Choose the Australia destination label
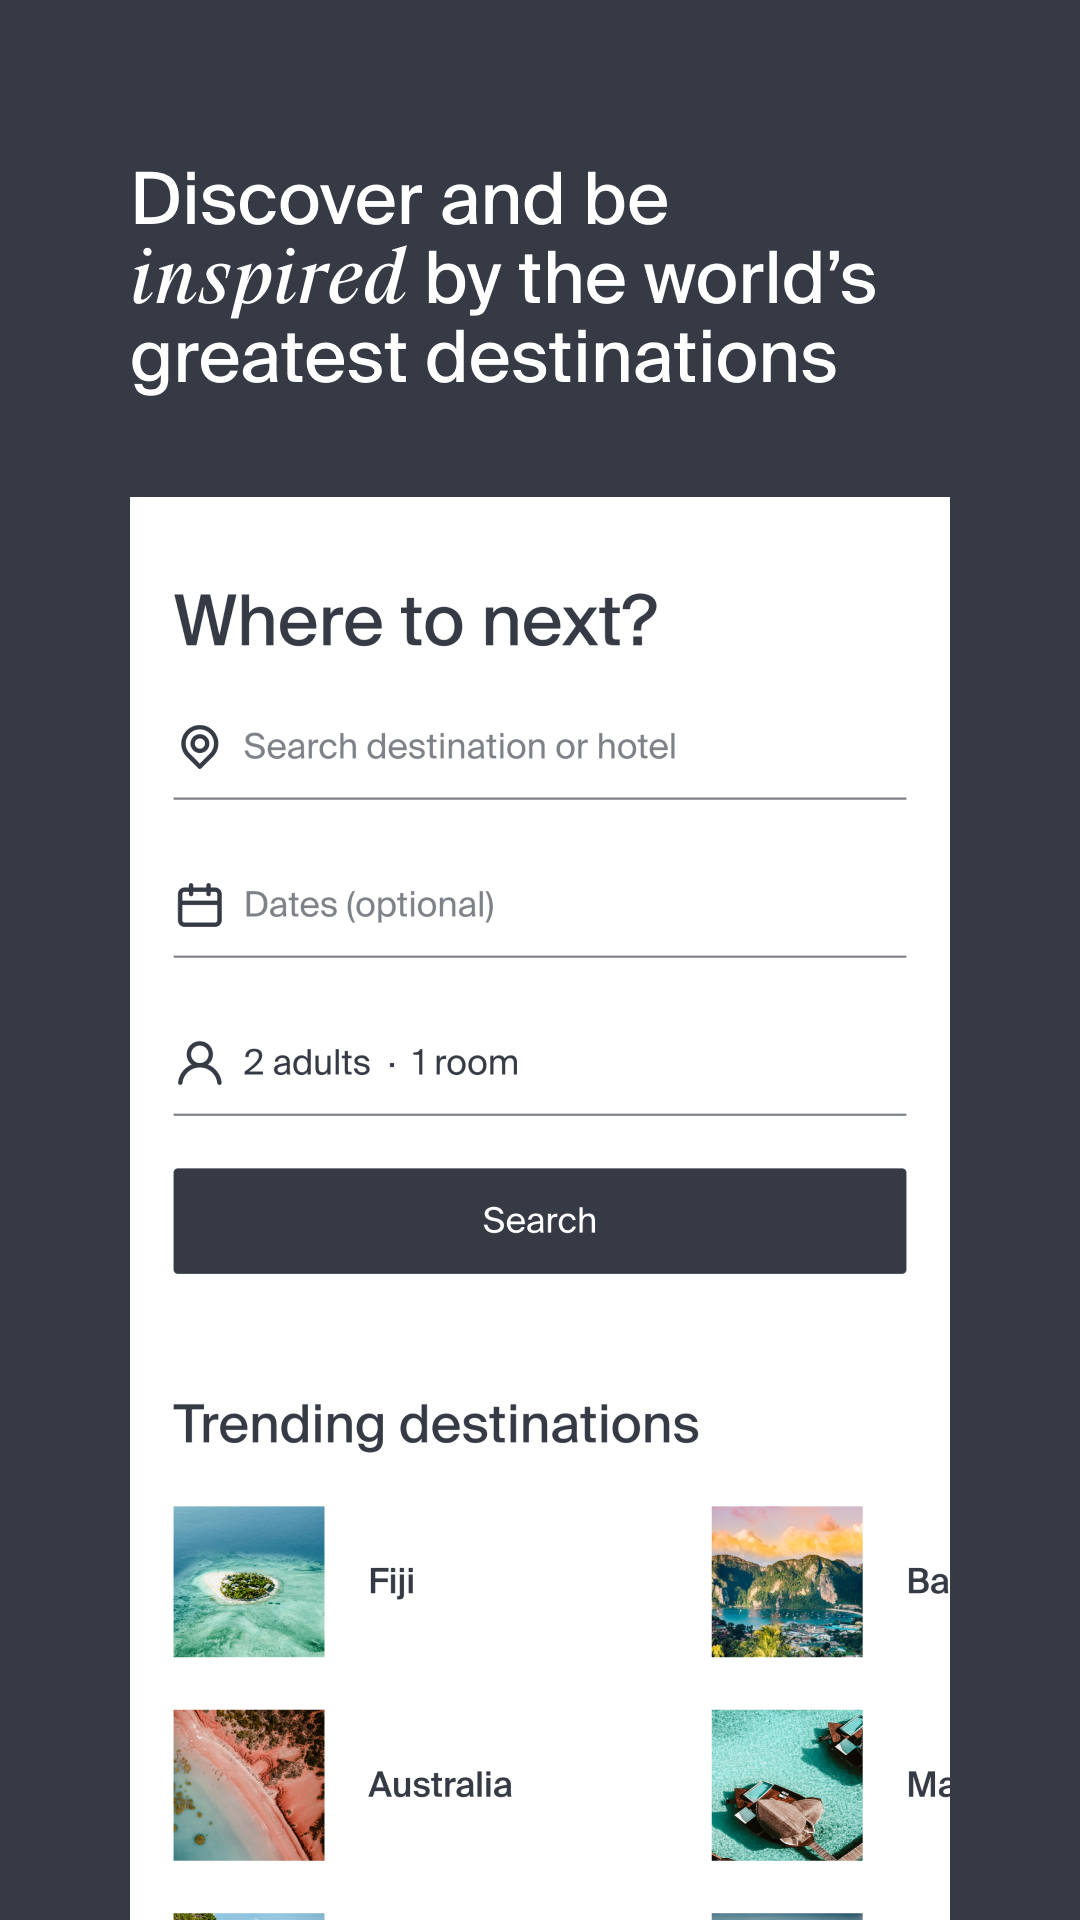This screenshot has height=1920, width=1080. click(440, 1785)
